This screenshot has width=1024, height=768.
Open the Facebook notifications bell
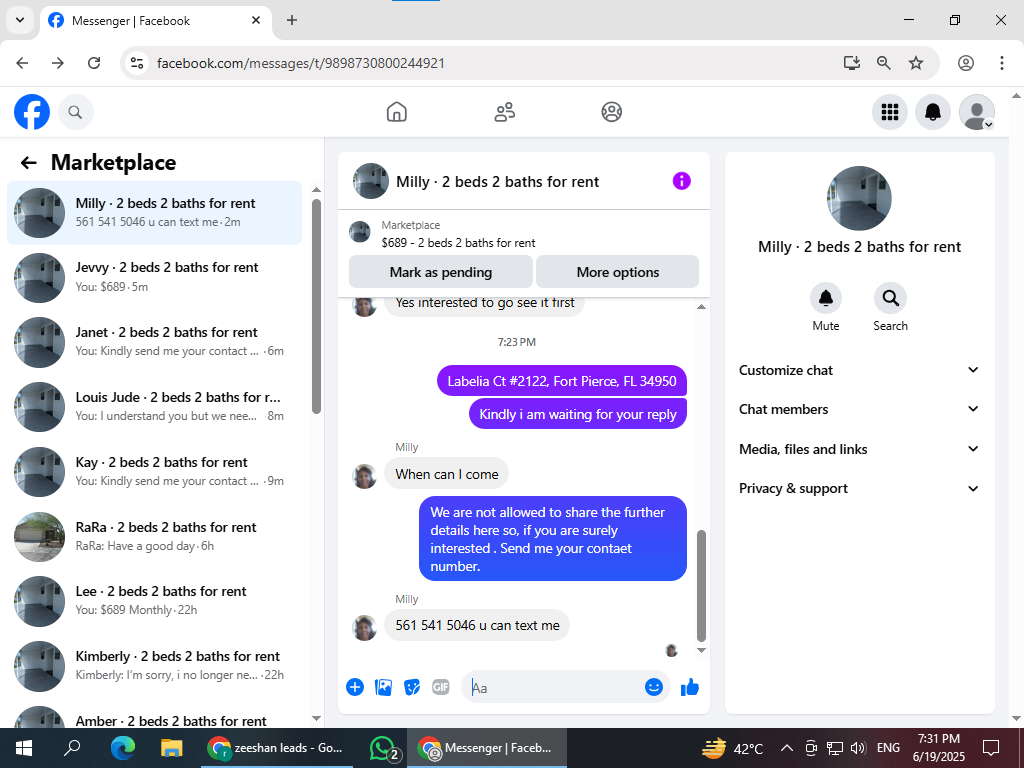click(x=933, y=112)
